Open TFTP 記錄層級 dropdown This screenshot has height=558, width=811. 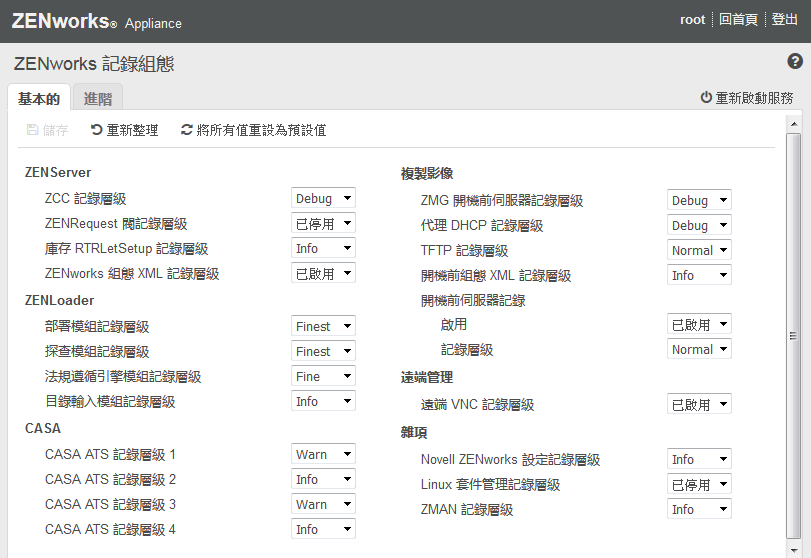699,250
